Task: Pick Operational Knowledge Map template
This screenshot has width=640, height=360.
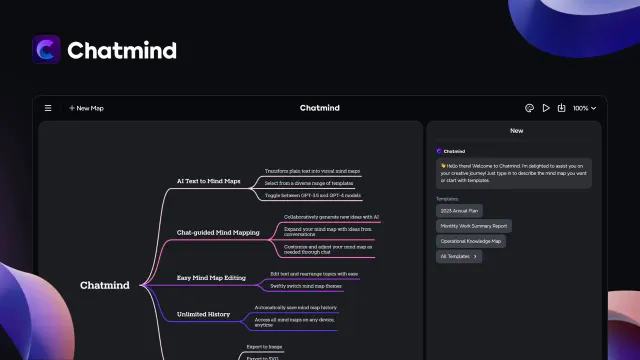Action: (x=471, y=241)
